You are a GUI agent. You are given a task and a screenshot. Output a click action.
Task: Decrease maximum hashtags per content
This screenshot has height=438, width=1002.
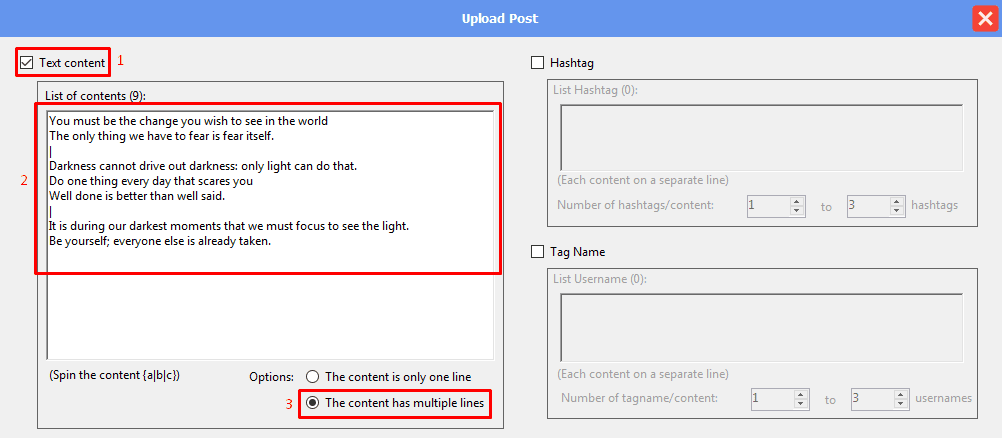[897, 211]
